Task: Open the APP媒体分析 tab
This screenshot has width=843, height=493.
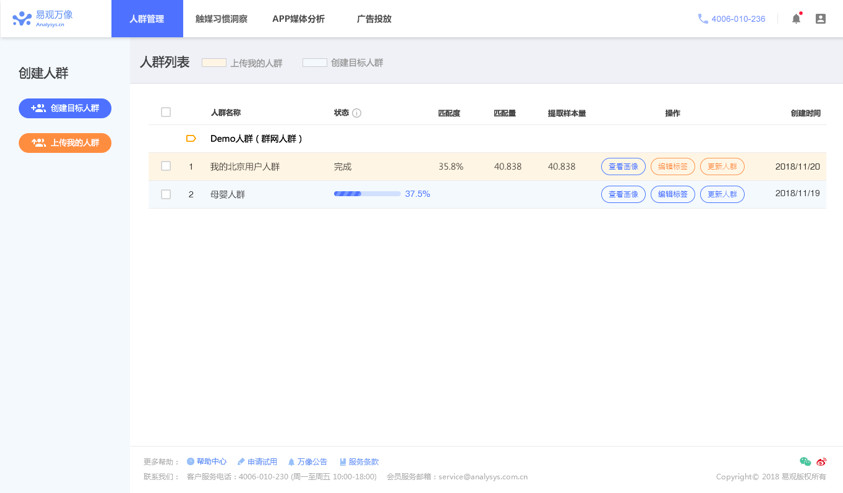Action: tap(298, 19)
